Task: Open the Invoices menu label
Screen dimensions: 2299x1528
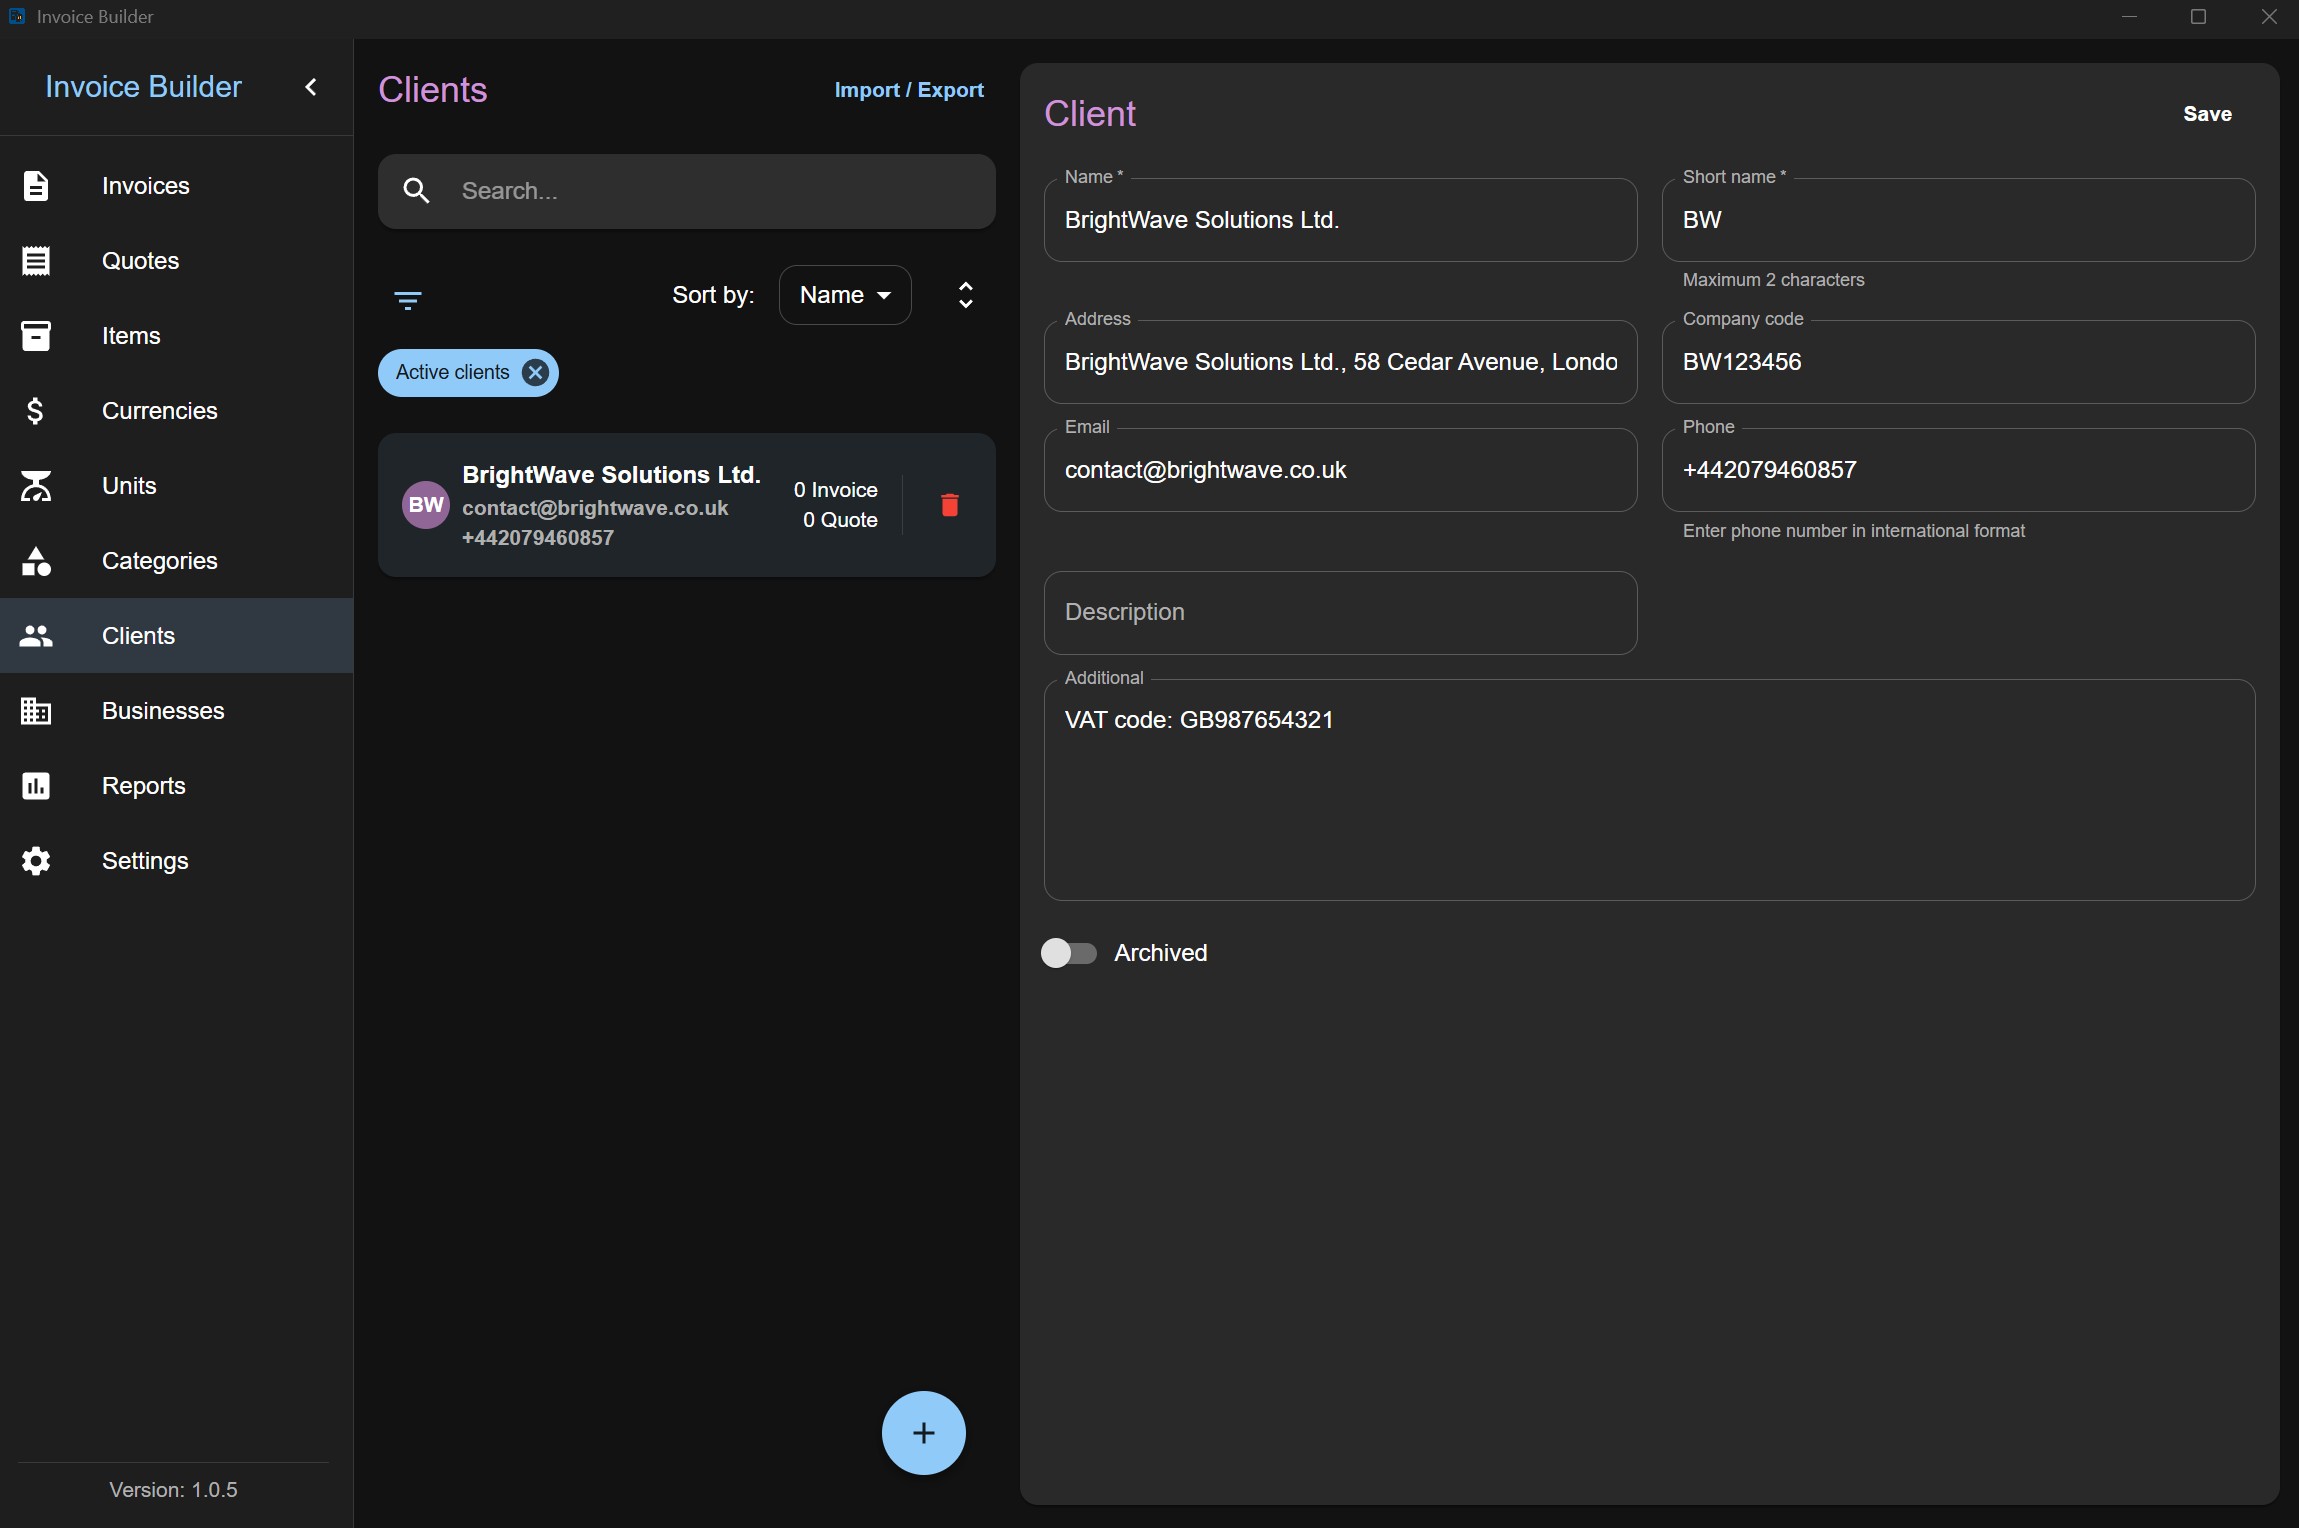Action: (x=146, y=186)
